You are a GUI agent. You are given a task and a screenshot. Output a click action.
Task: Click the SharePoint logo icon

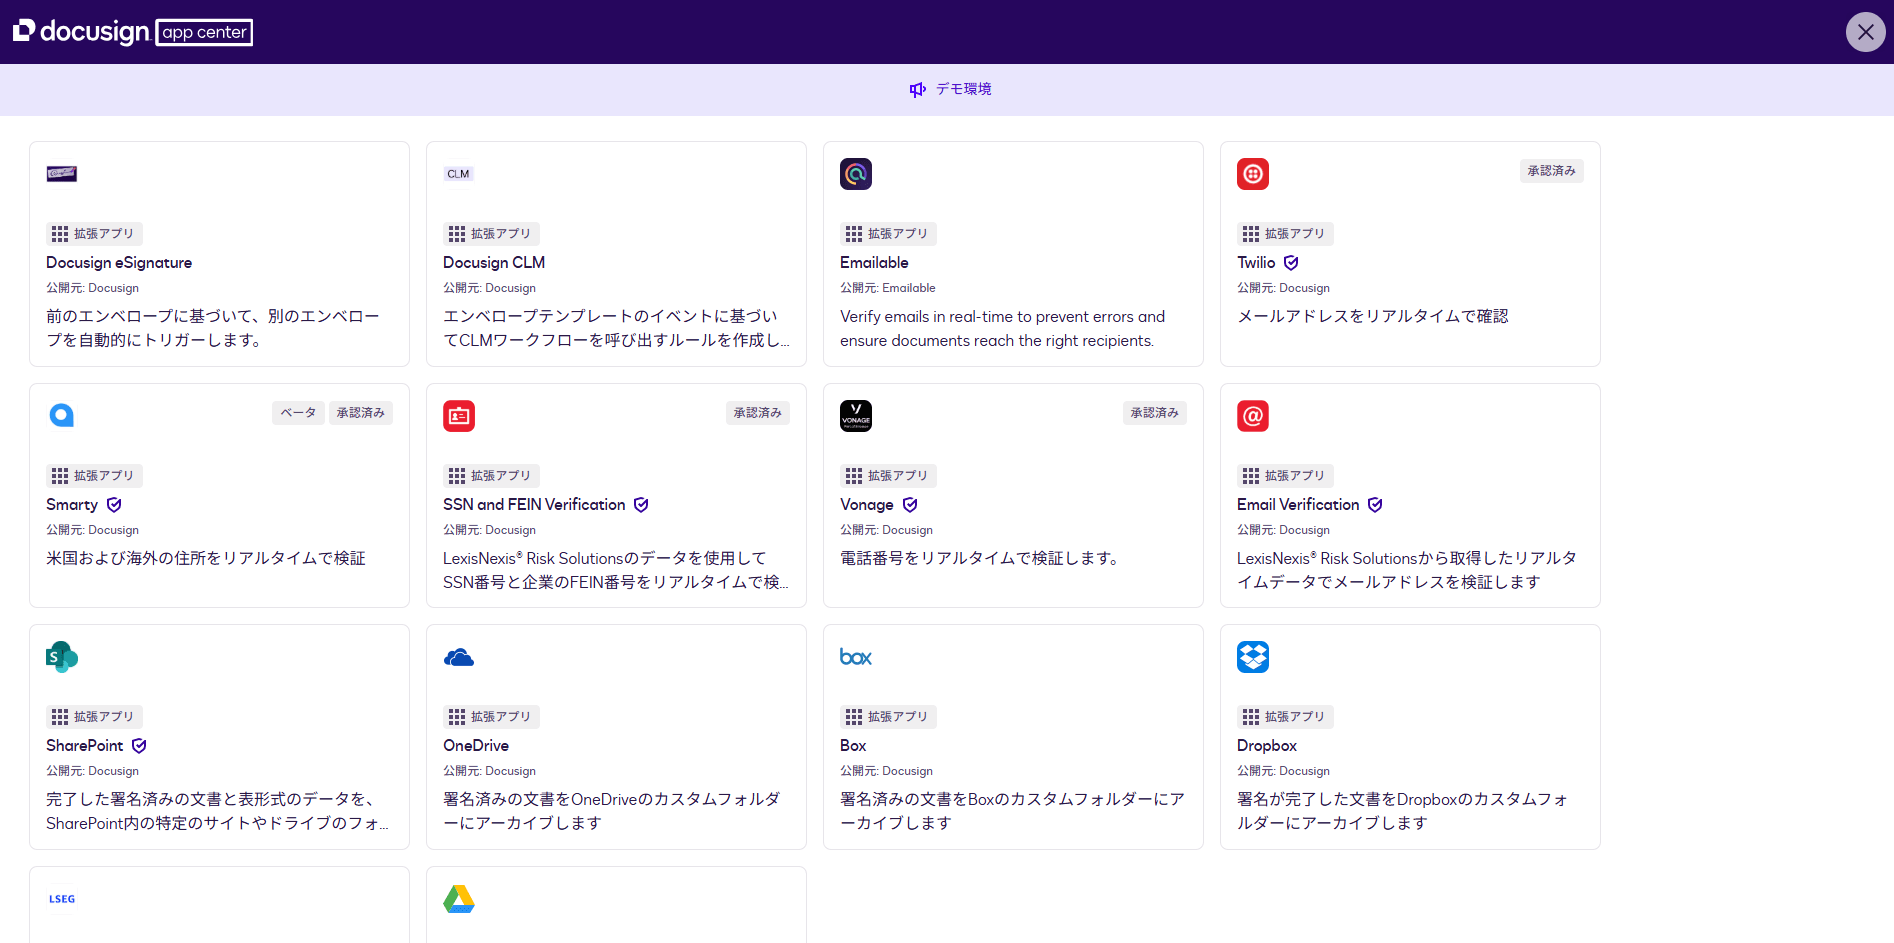click(x=62, y=657)
